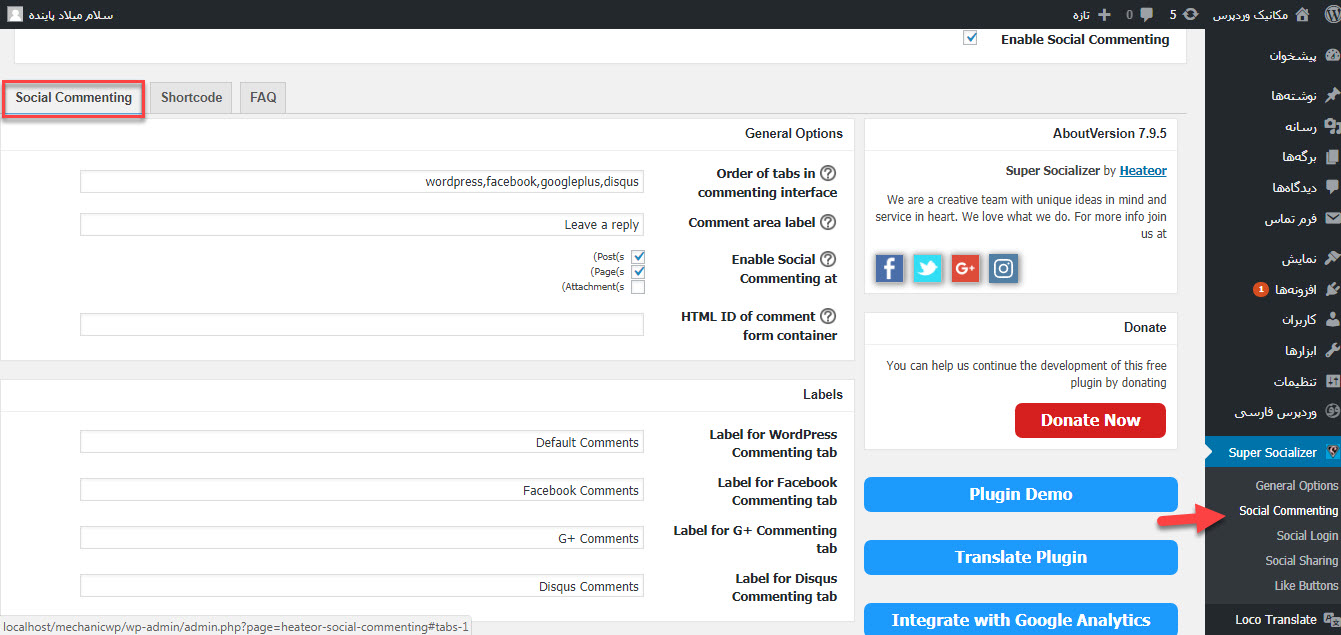Click the Twitter bird icon
1341x635 pixels.
point(927,268)
